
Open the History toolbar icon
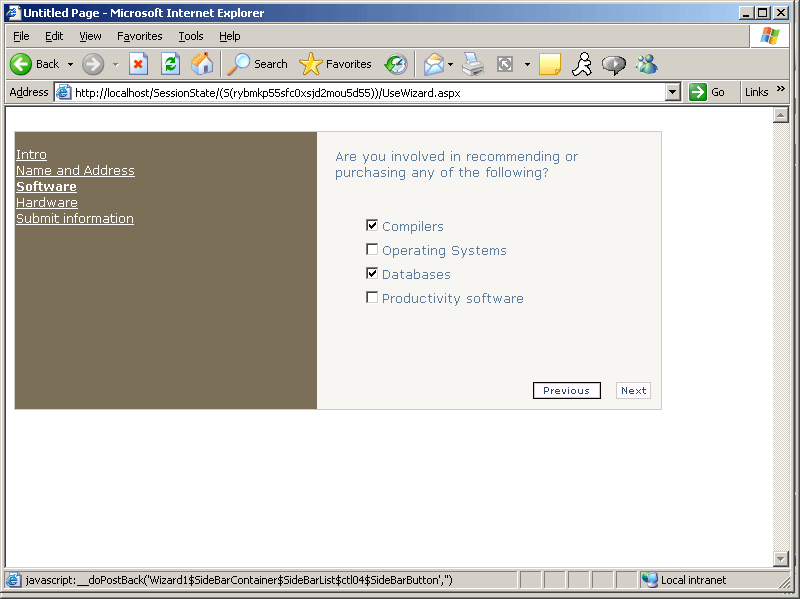(396, 64)
